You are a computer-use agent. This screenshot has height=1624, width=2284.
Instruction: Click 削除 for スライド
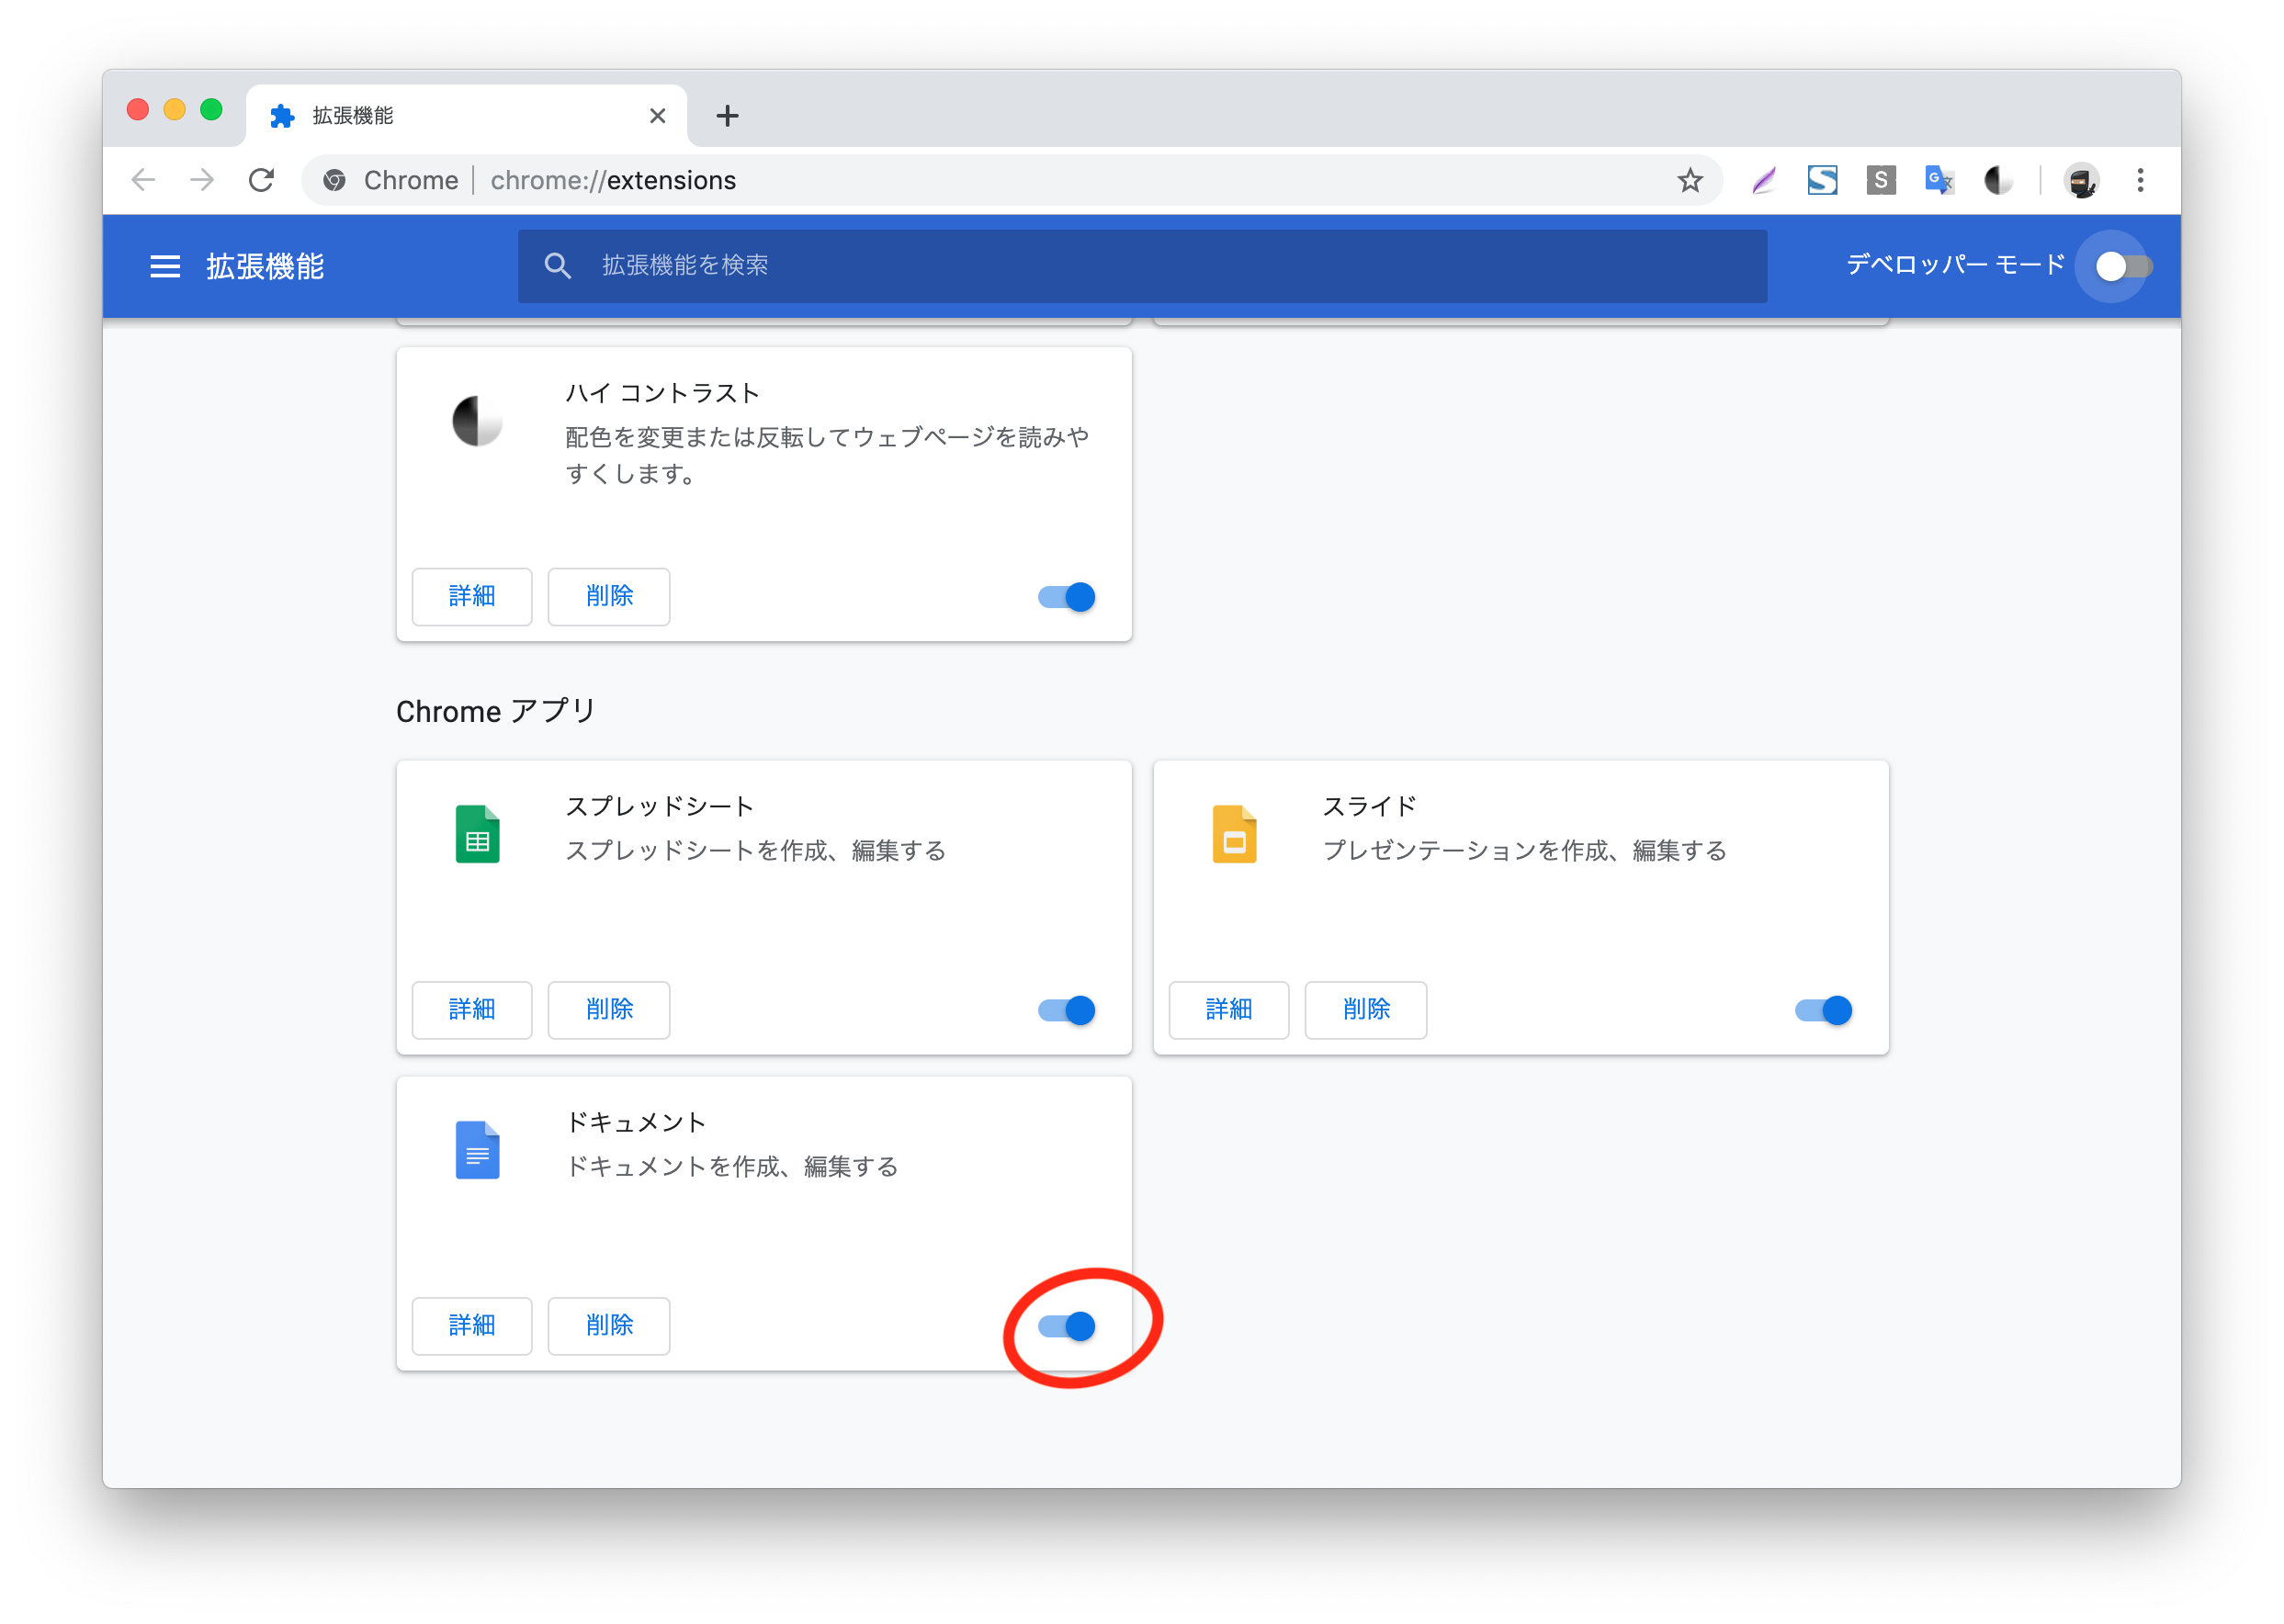point(1366,1010)
